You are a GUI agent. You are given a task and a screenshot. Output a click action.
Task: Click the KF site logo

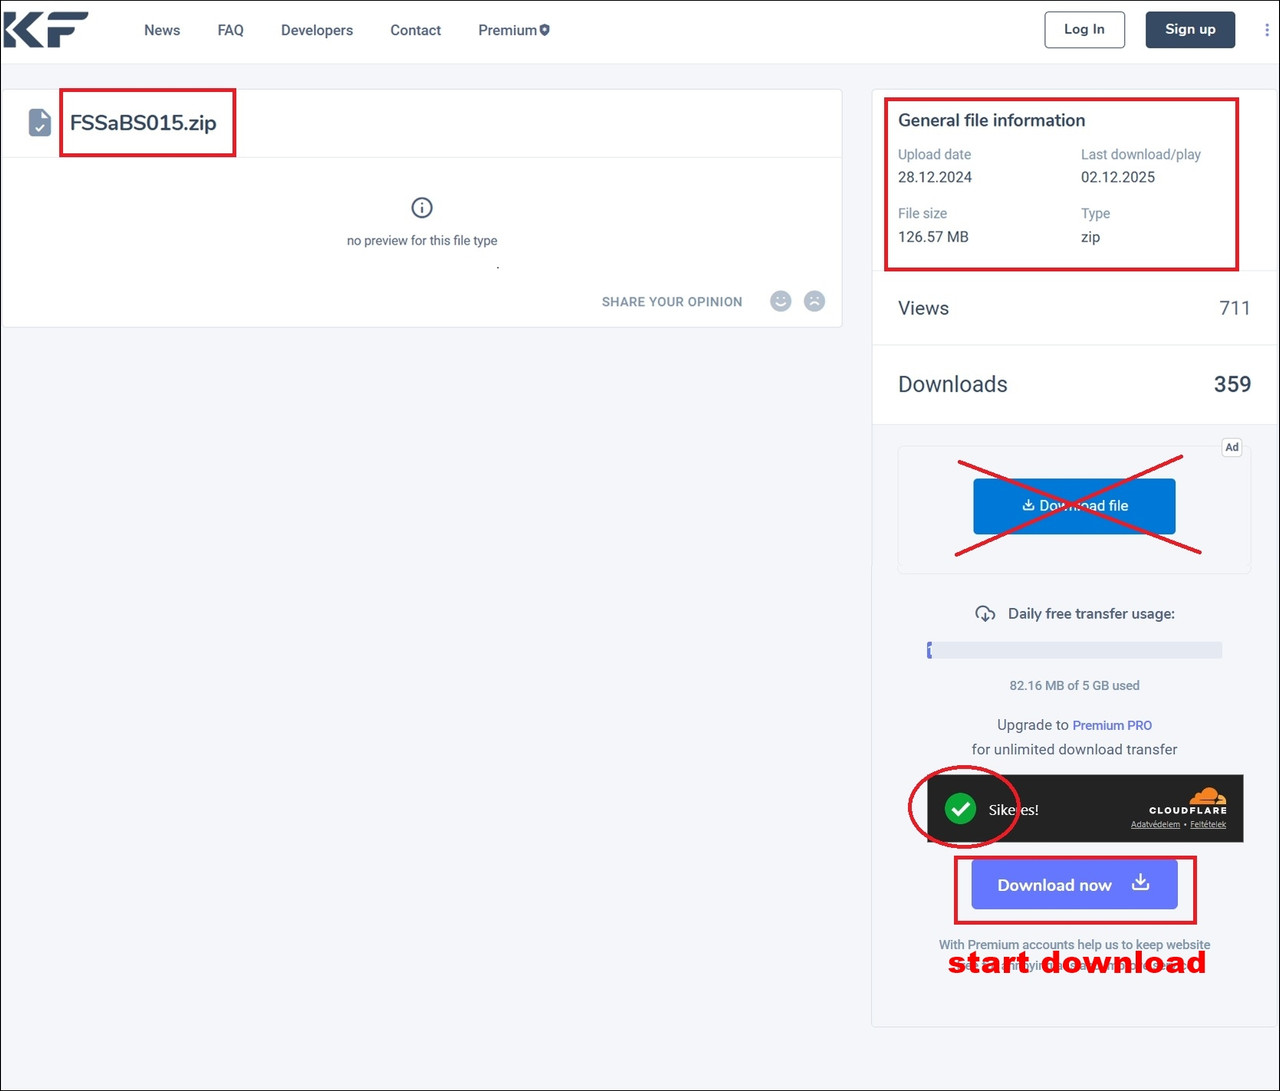[46, 29]
